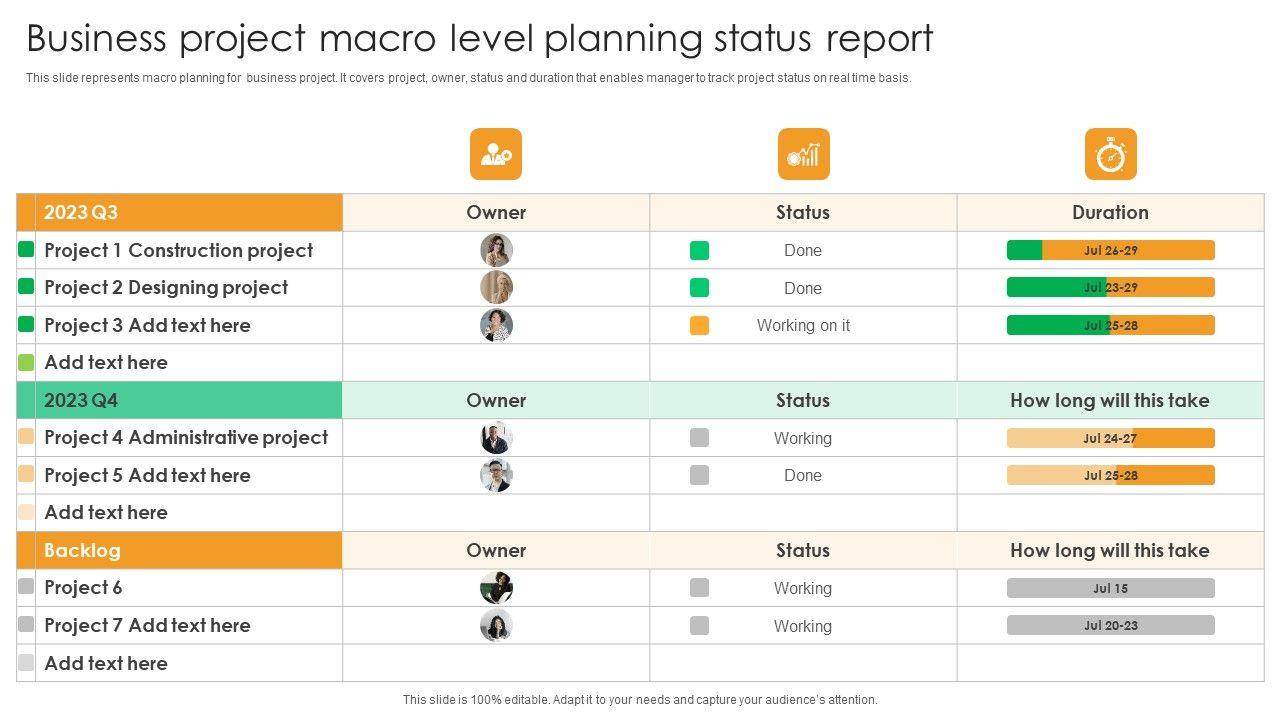1280x720 pixels.
Task: Click the Jul 20-23 duration bar
Action: click(1110, 626)
